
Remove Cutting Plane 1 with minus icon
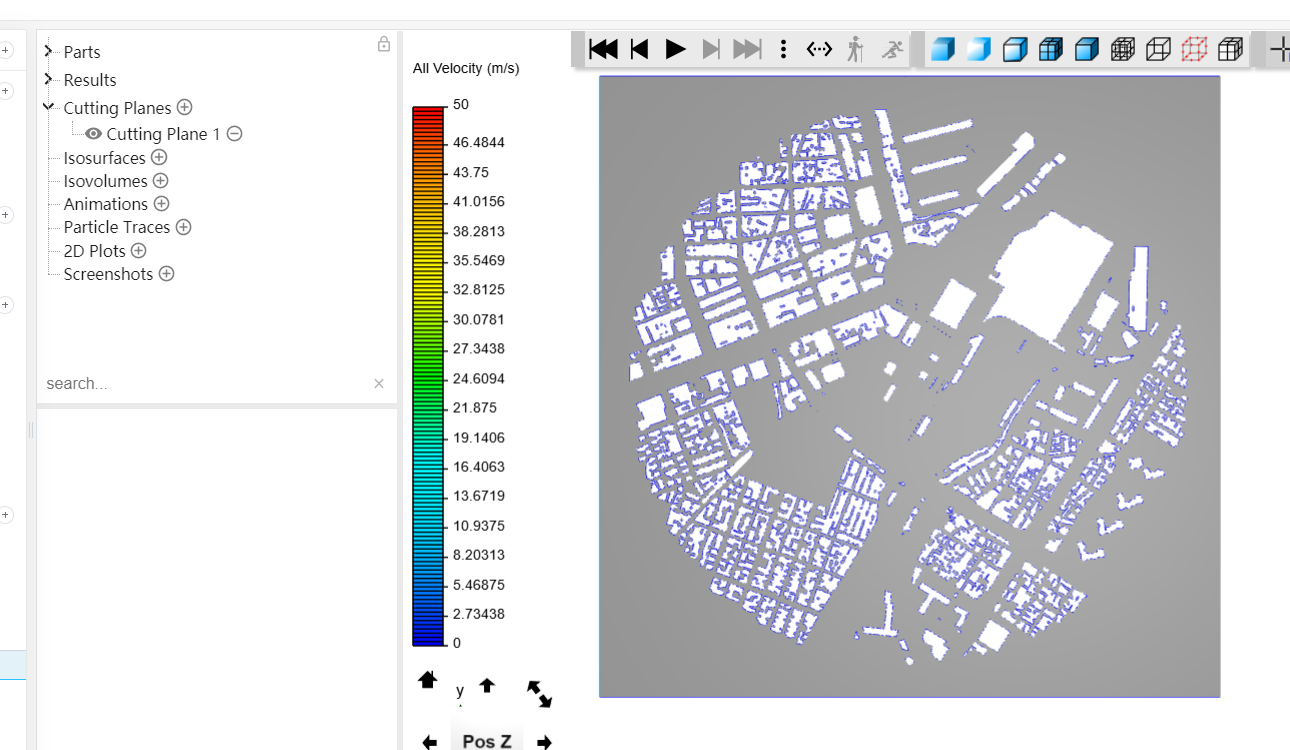(234, 134)
